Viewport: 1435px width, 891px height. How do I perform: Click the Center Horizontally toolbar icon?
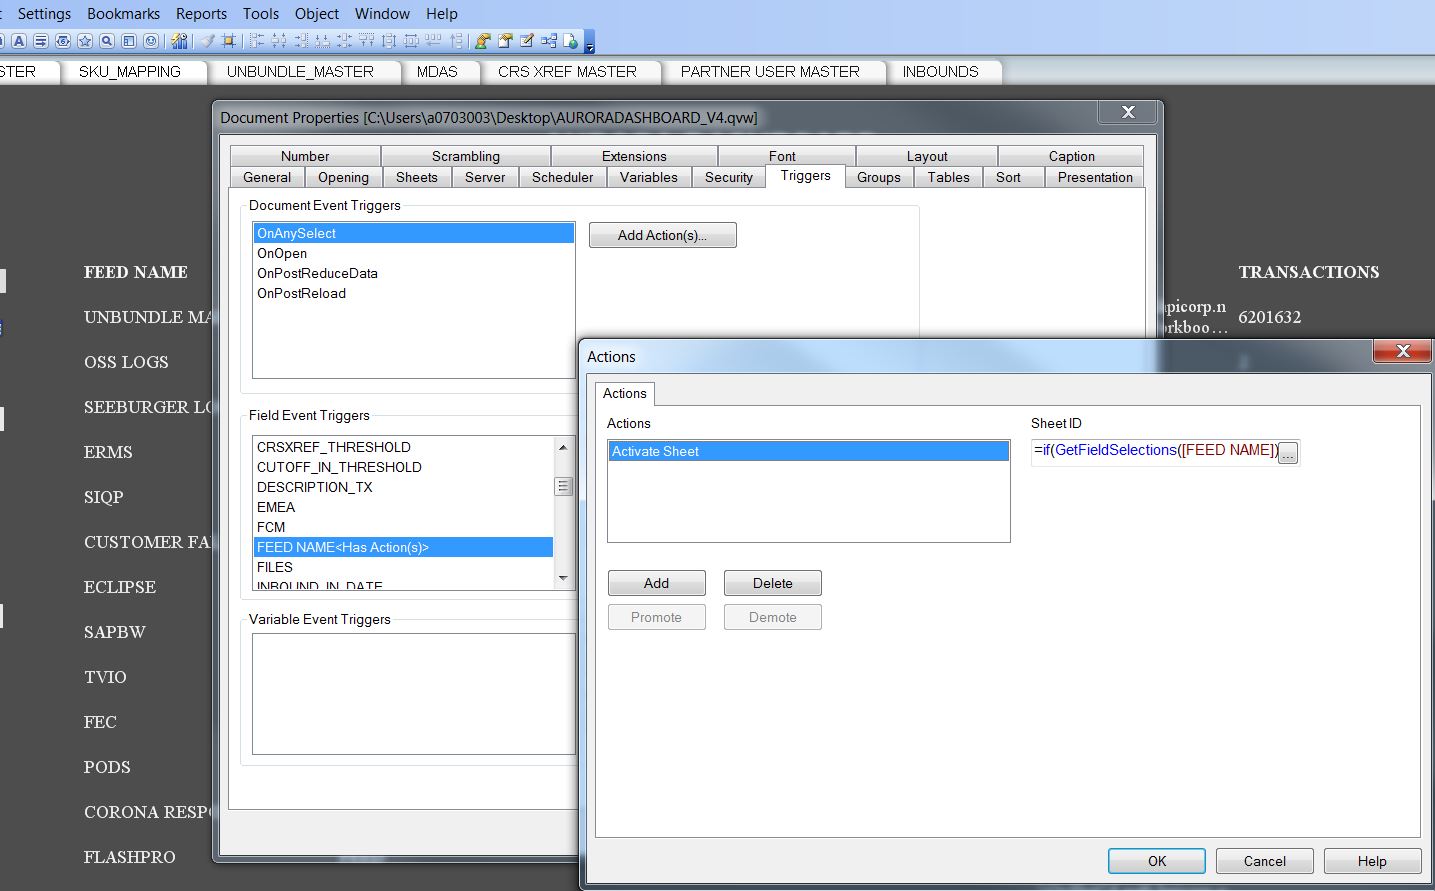(279, 41)
